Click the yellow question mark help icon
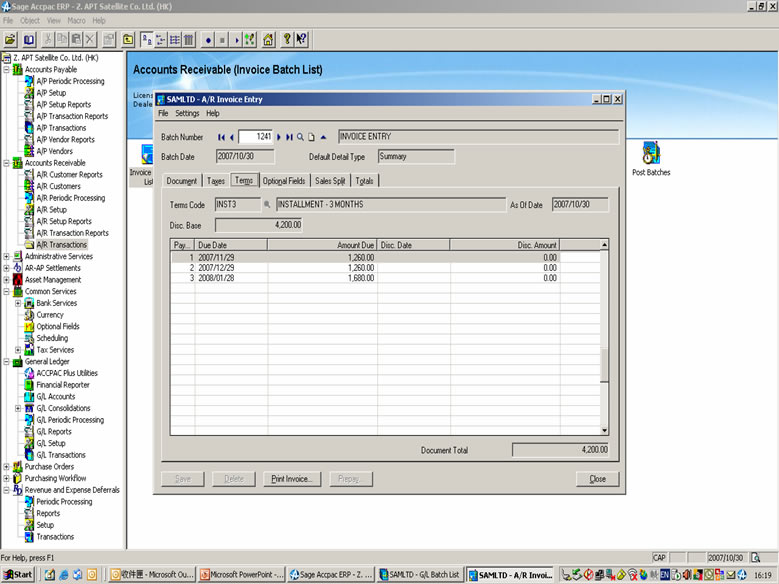The image size is (779, 584). 286,40
